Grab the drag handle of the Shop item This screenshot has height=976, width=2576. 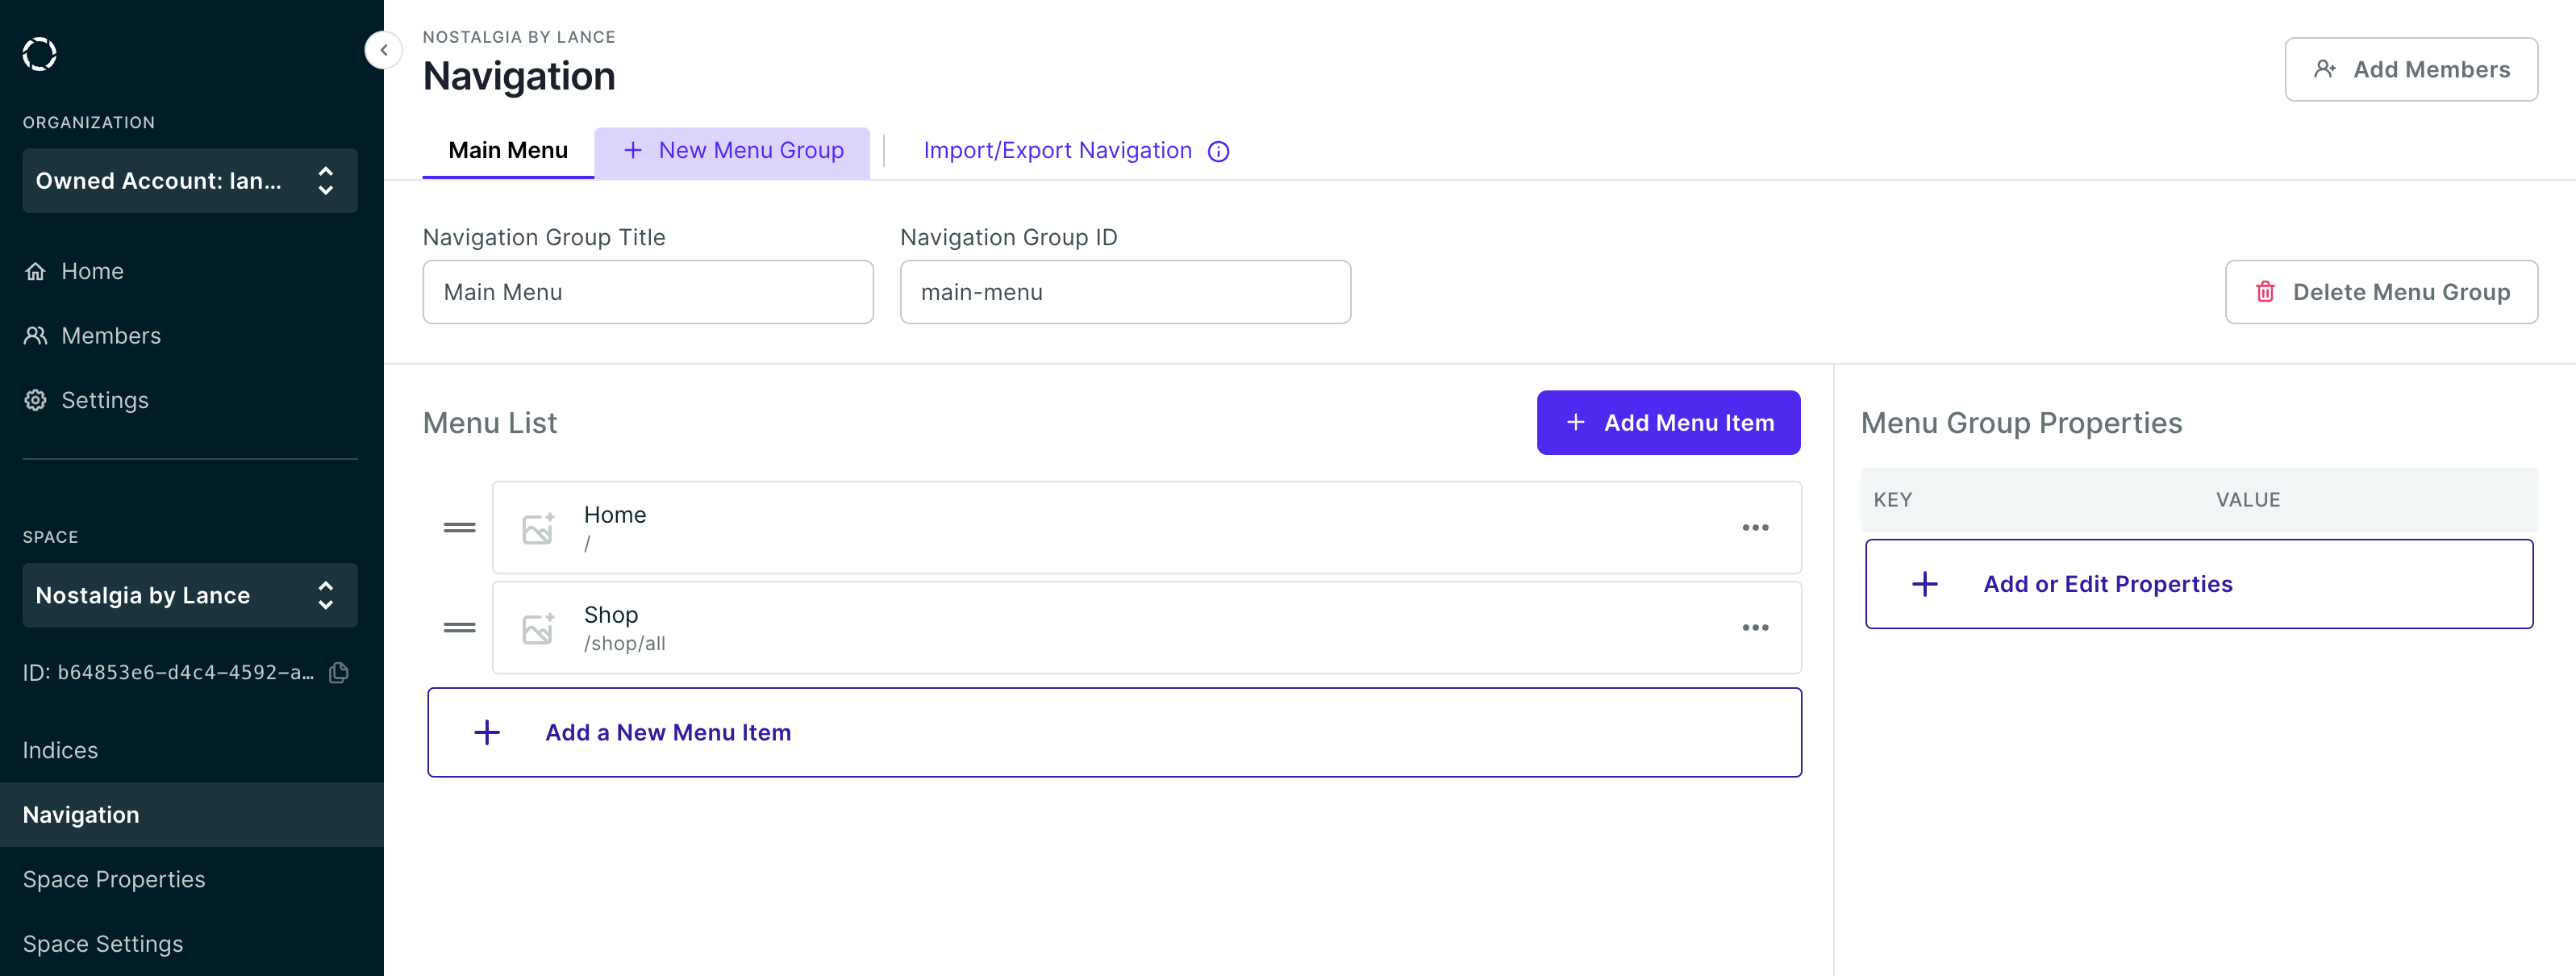[459, 627]
